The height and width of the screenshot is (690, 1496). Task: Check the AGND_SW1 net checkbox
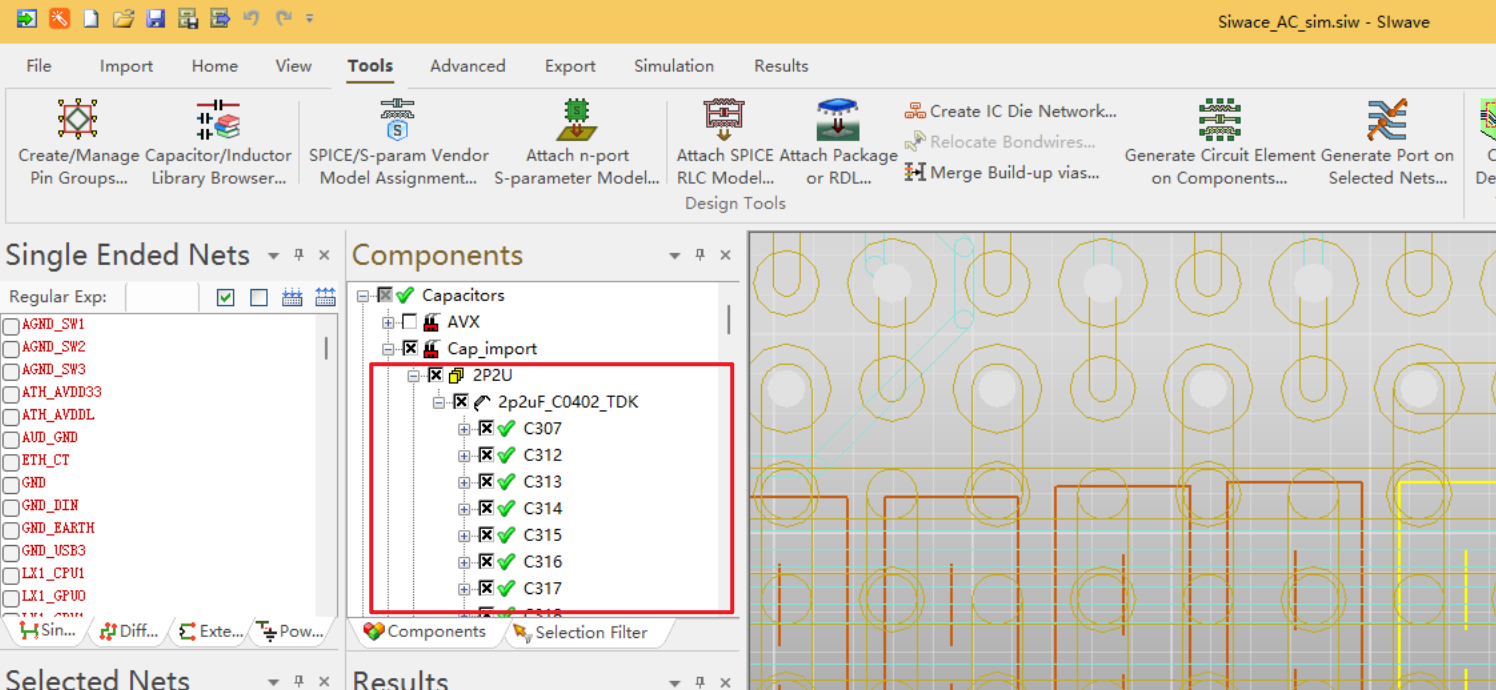tap(11, 326)
